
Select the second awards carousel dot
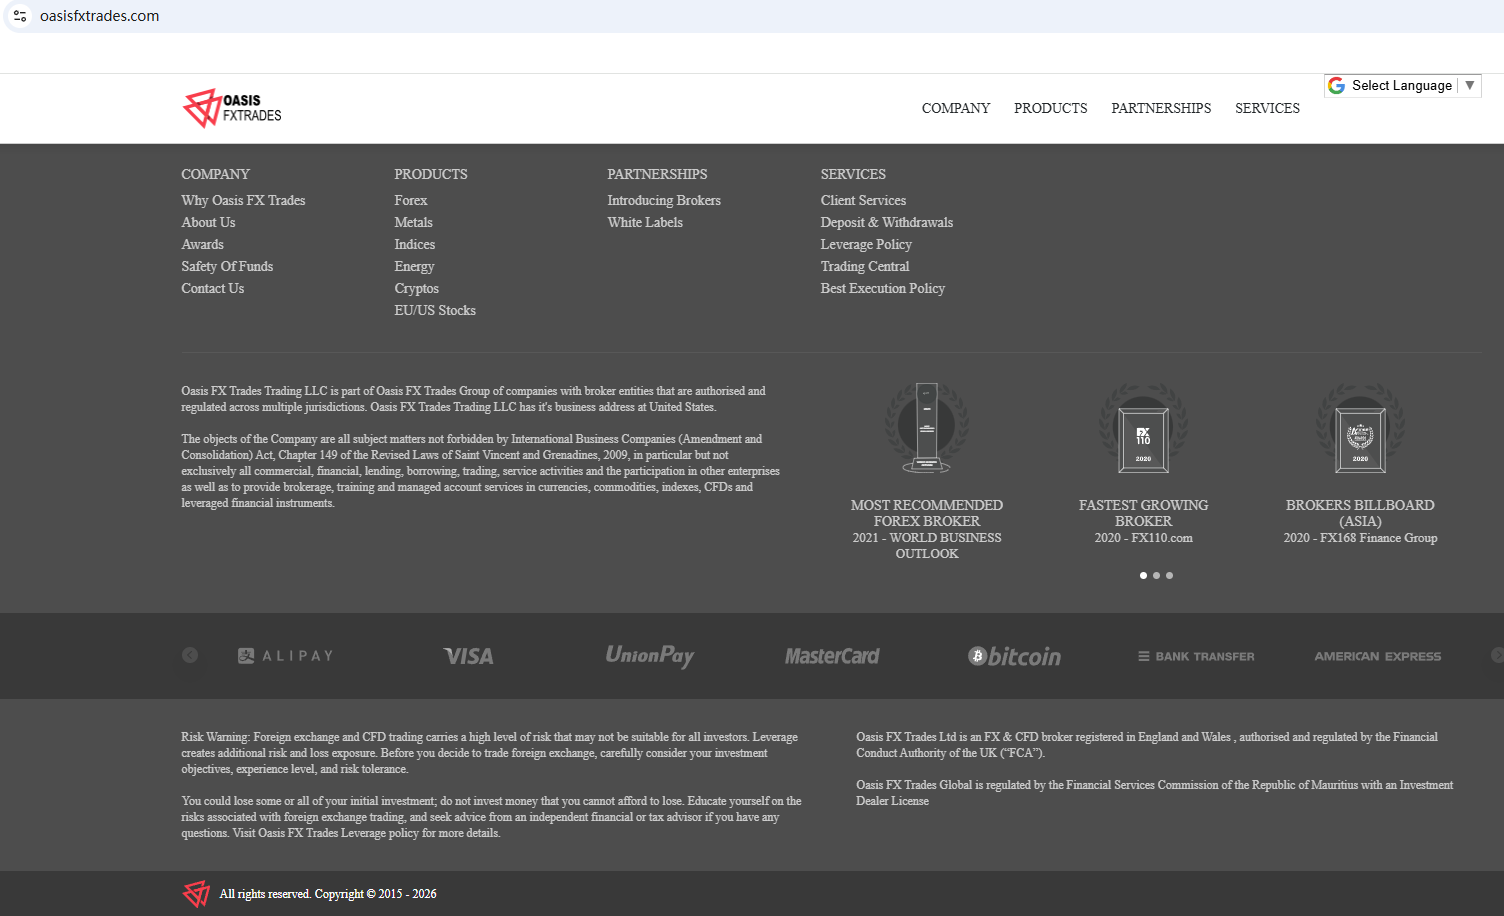pyautogui.click(x=1156, y=575)
